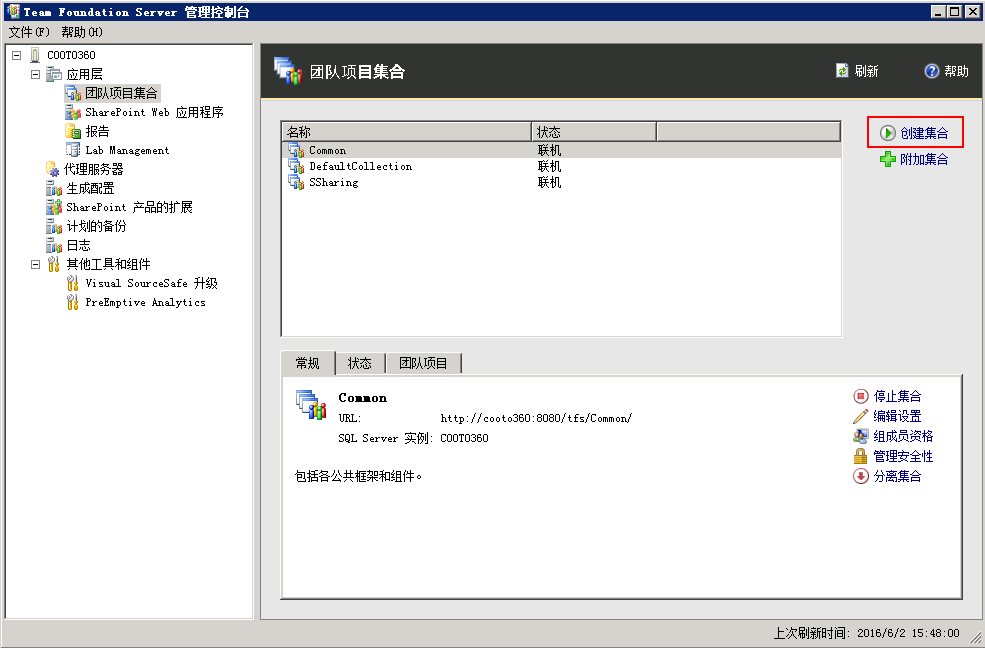
Task: Select SharePoint Web 应用程序 tree item label
Action: 154,112
